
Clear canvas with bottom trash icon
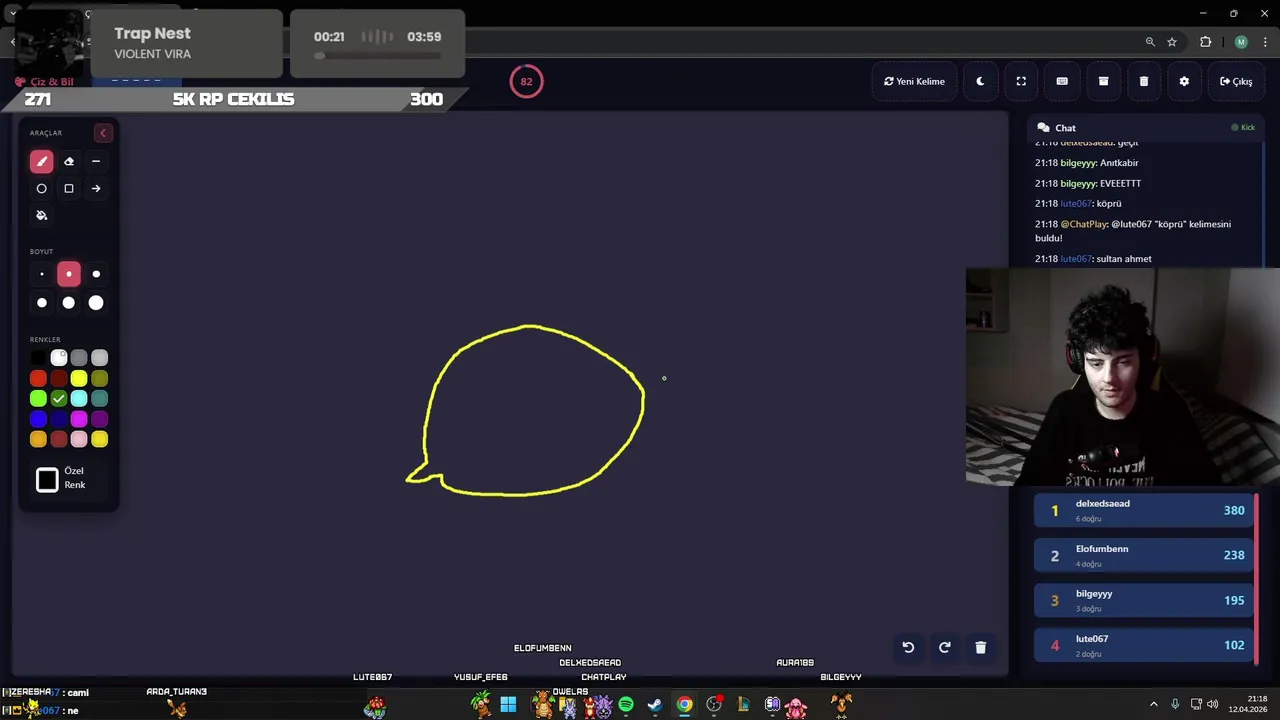980,647
